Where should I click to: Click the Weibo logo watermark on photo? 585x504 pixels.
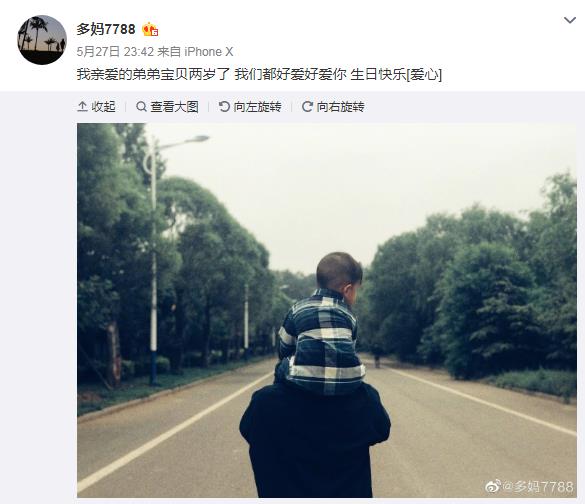(493, 486)
